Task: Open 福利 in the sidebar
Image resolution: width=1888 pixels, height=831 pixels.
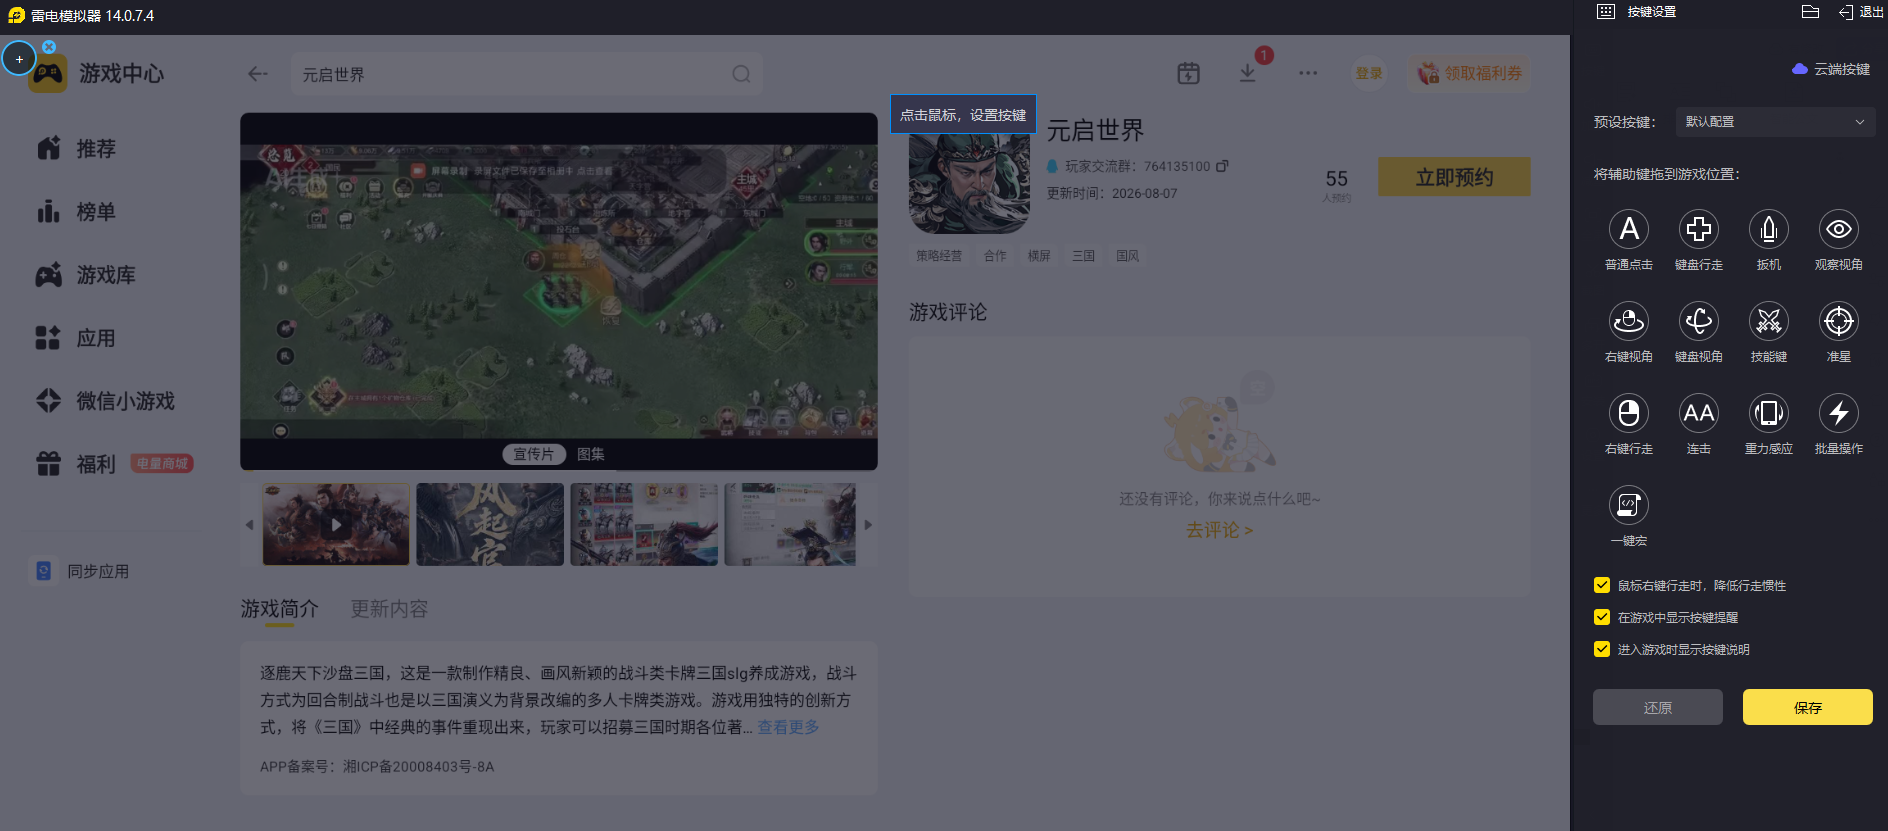Action: click(x=77, y=464)
